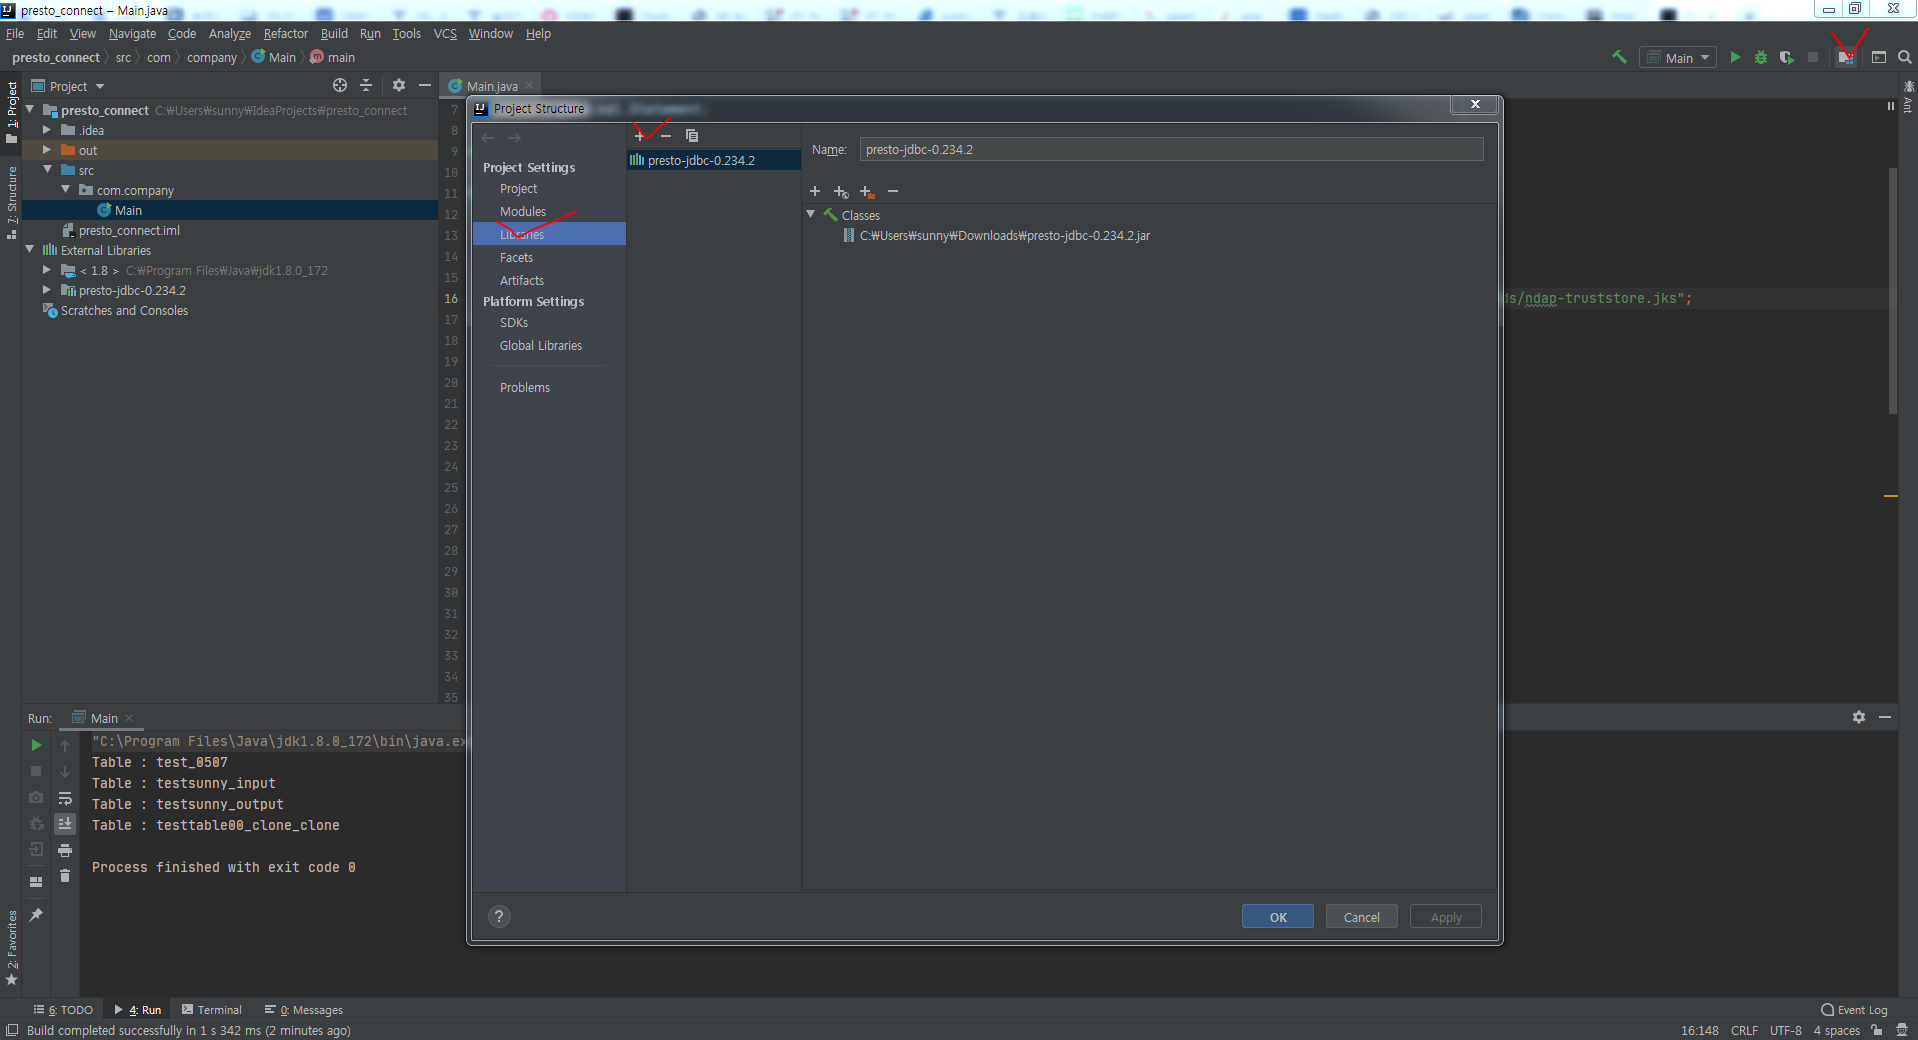Viewport: 1918px width, 1040px height.
Task: Click the OK button
Action: (x=1278, y=917)
